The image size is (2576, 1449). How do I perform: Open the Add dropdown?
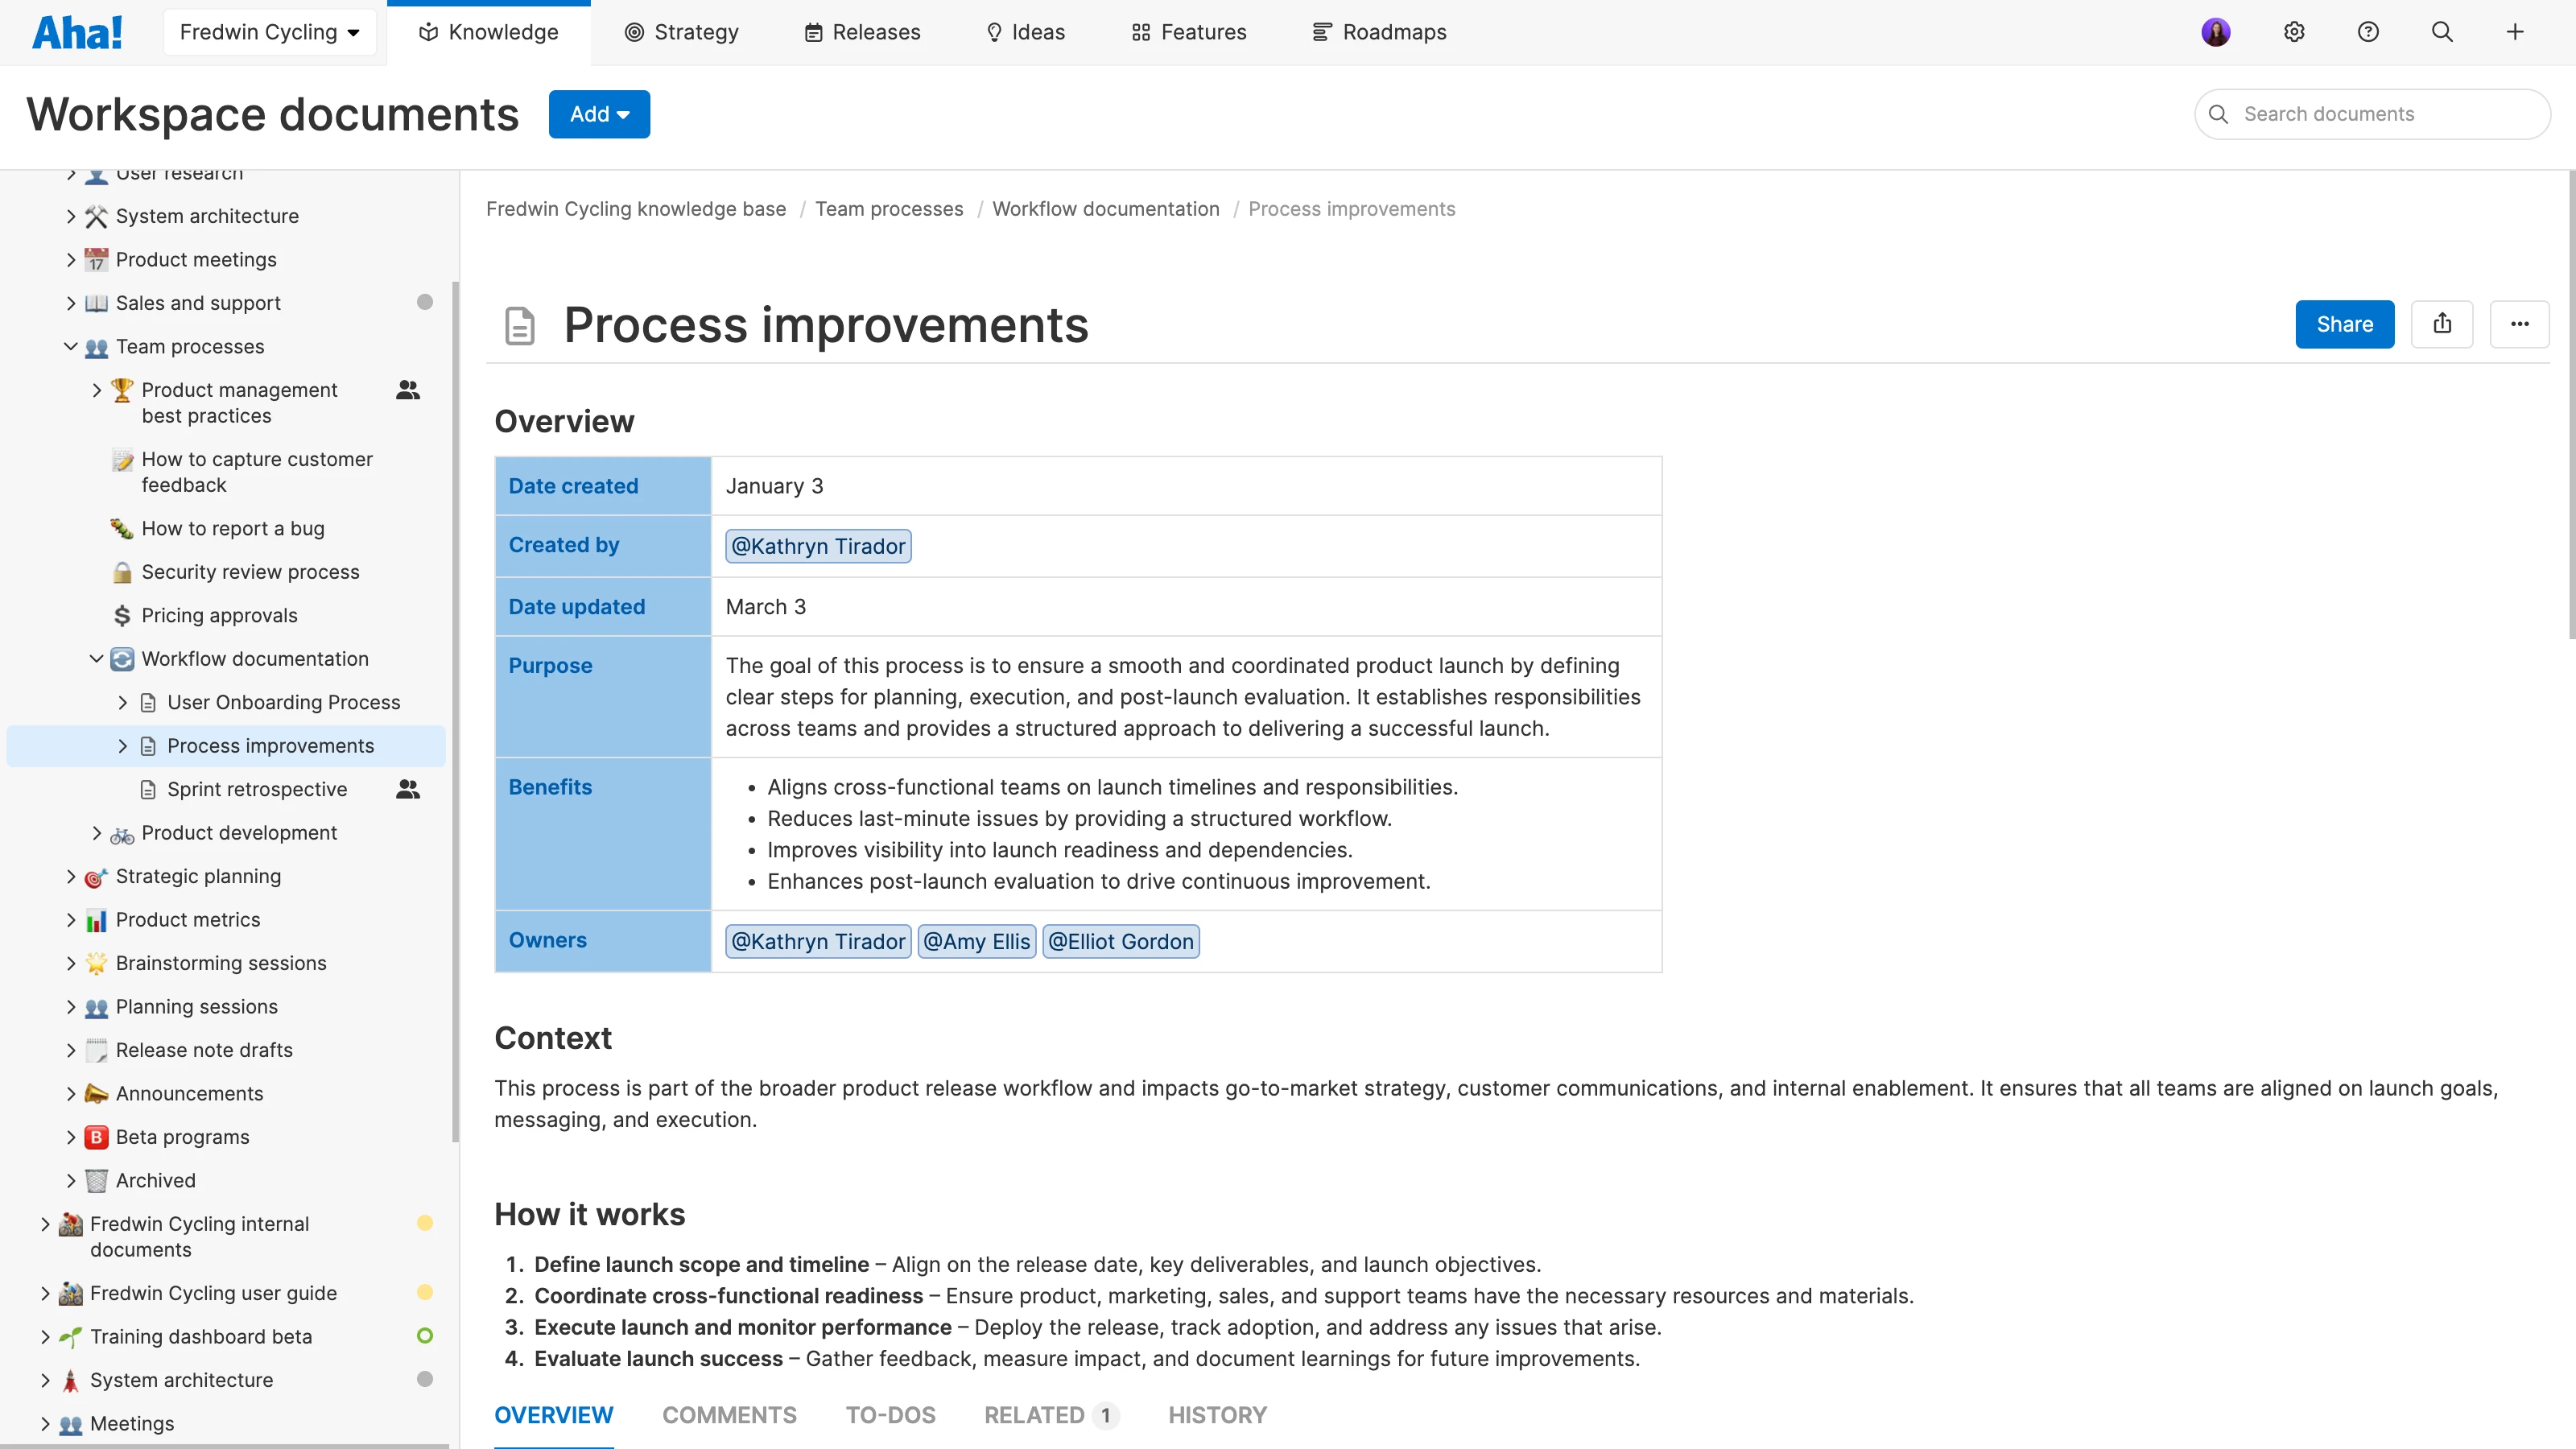(598, 113)
